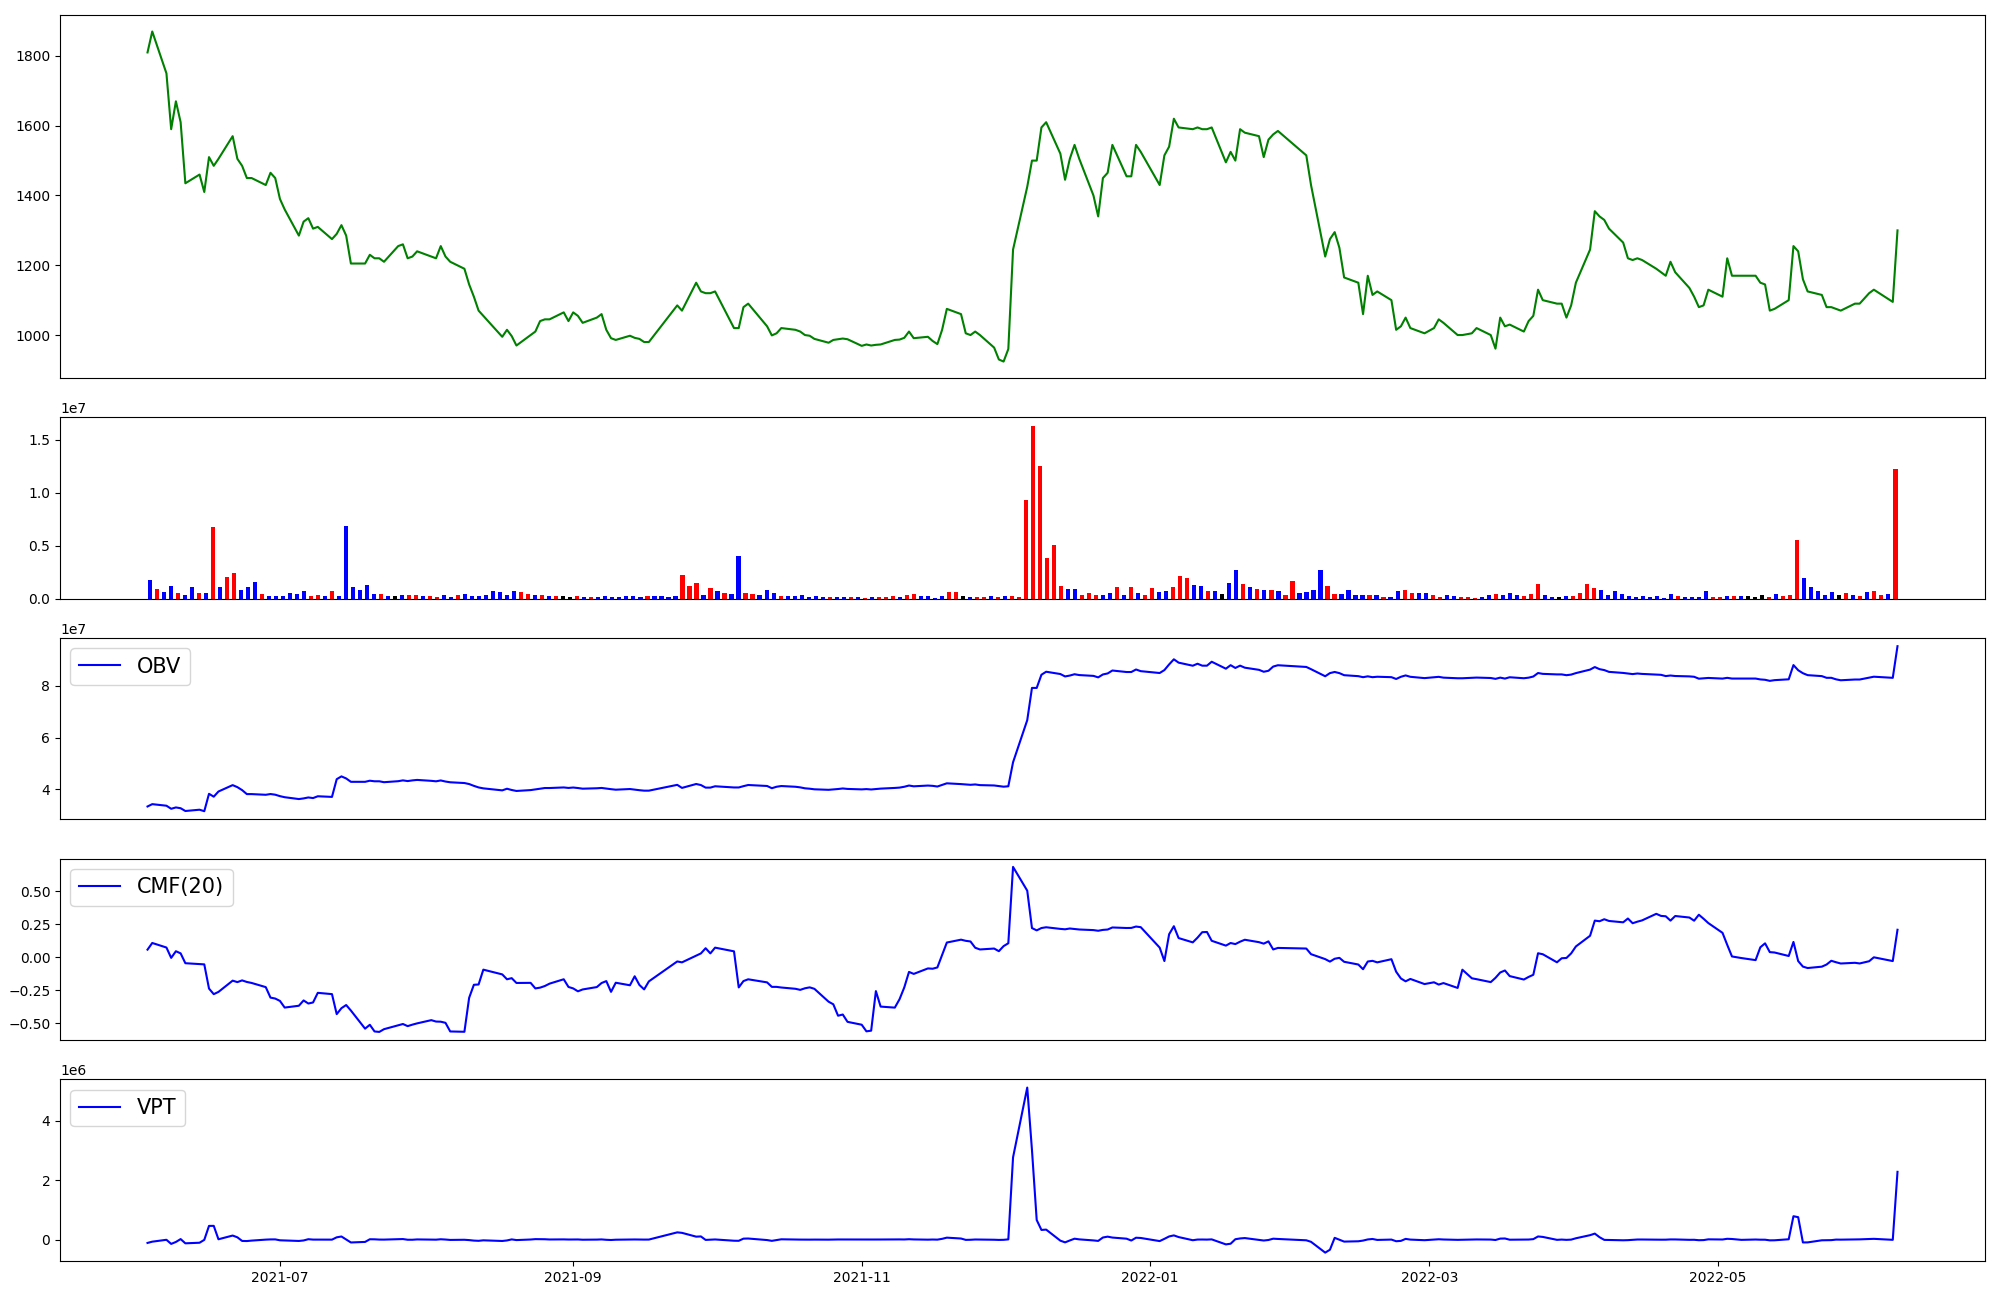Click the VPT legend label
Screen dimensions: 2000x1300
click(156, 1107)
